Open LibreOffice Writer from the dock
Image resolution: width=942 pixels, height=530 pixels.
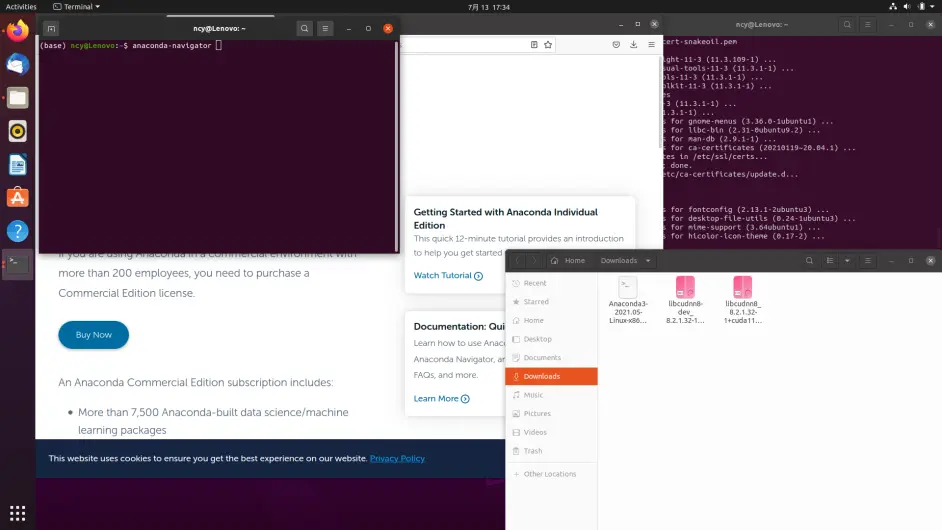click(x=17, y=165)
